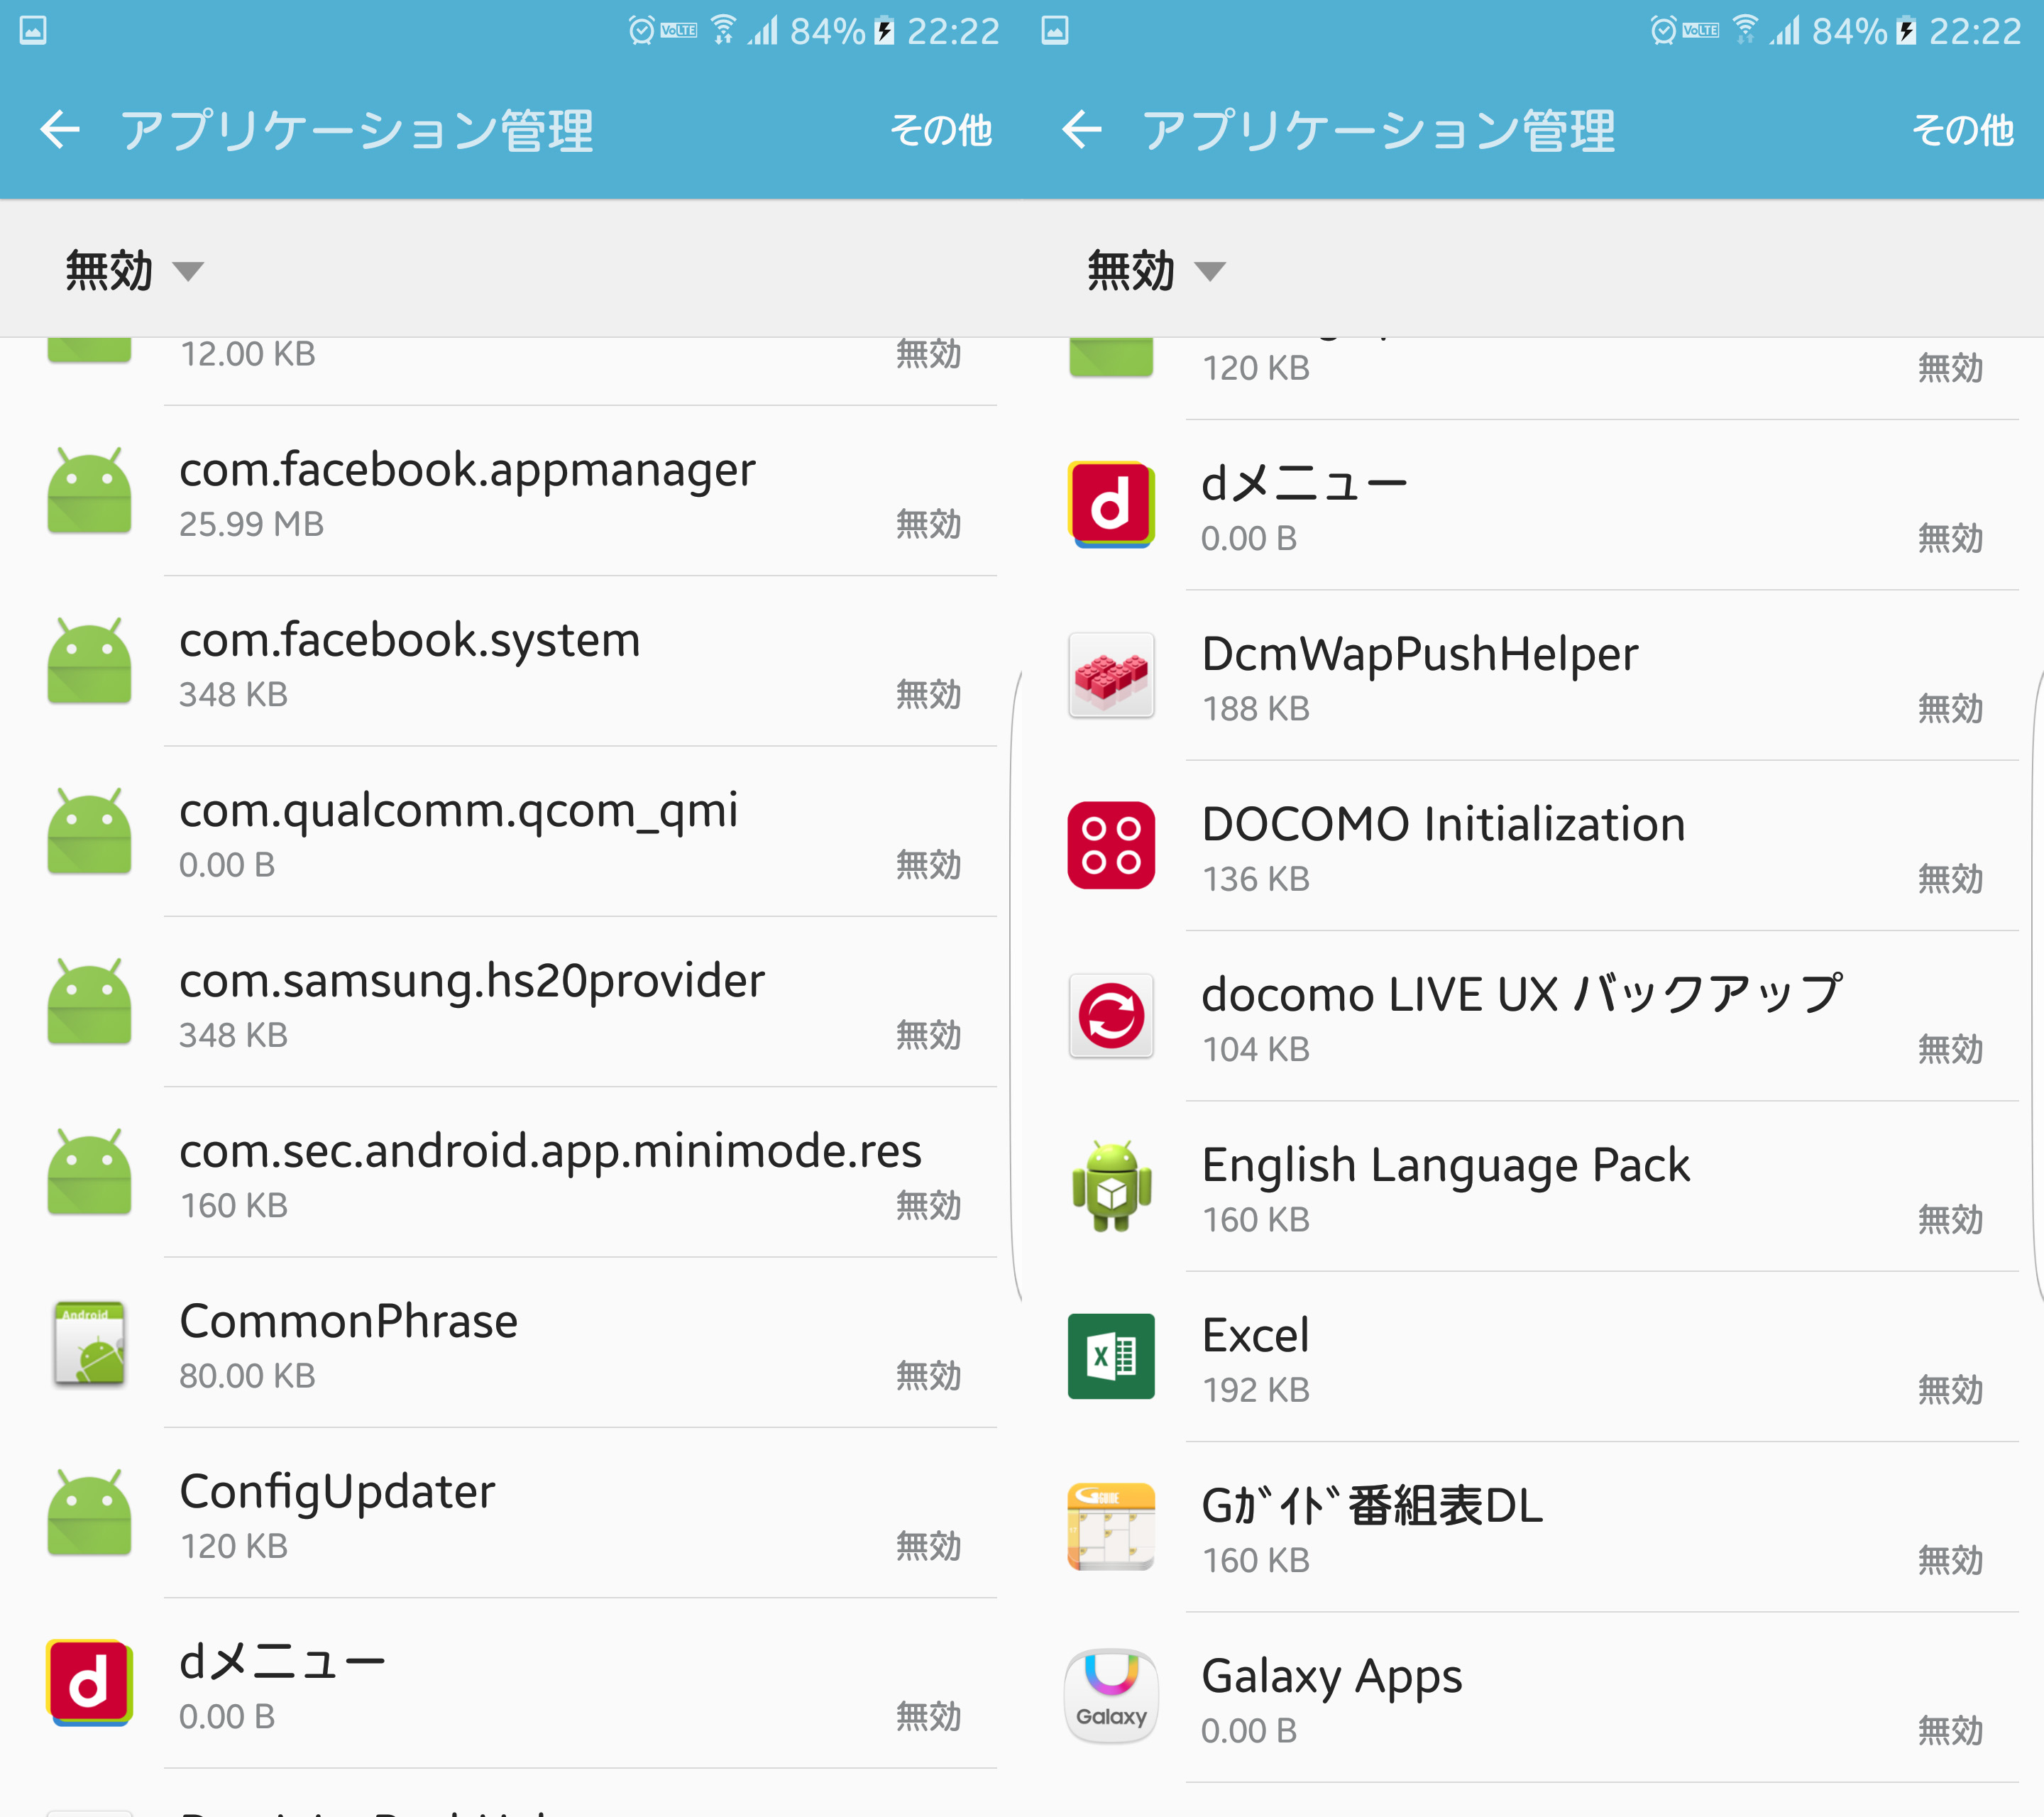
Task: Tap the com.facebook.appmanager Android icon
Action: pos(89,490)
